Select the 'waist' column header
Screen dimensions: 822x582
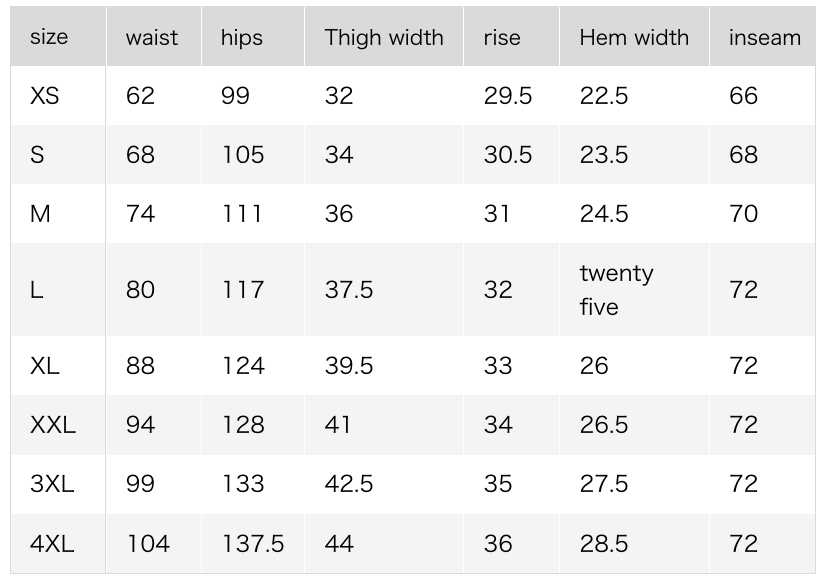(154, 37)
